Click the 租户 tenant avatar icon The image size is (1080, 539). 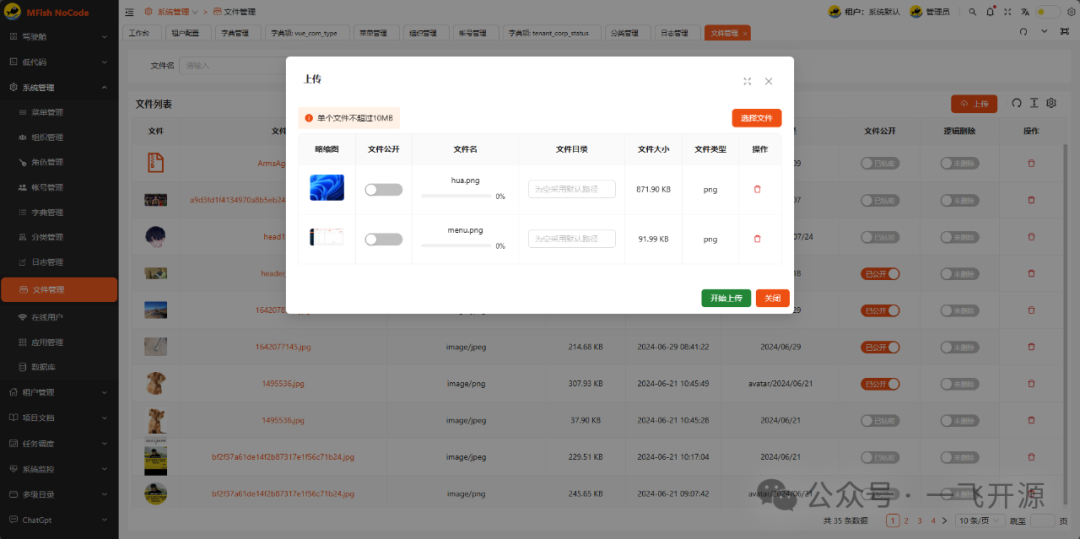coord(834,12)
